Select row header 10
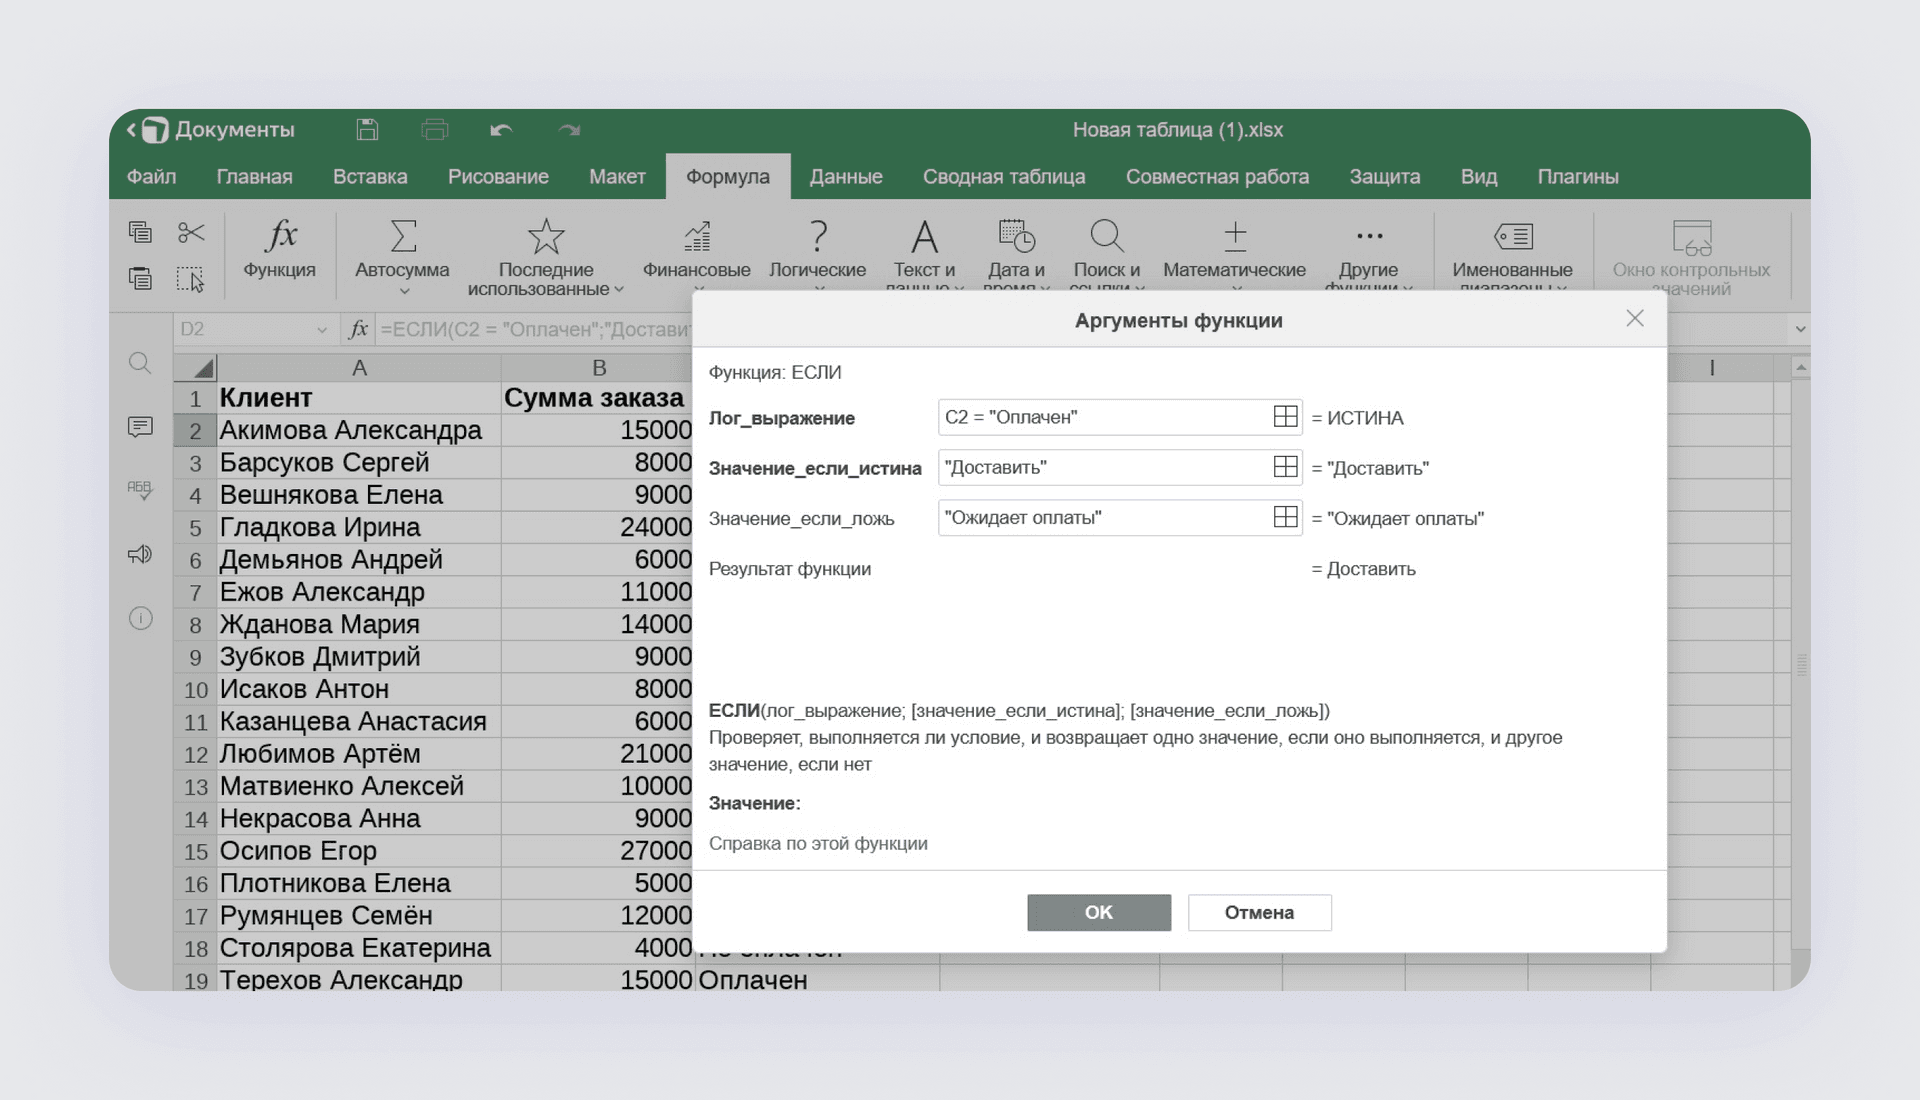 (x=196, y=689)
